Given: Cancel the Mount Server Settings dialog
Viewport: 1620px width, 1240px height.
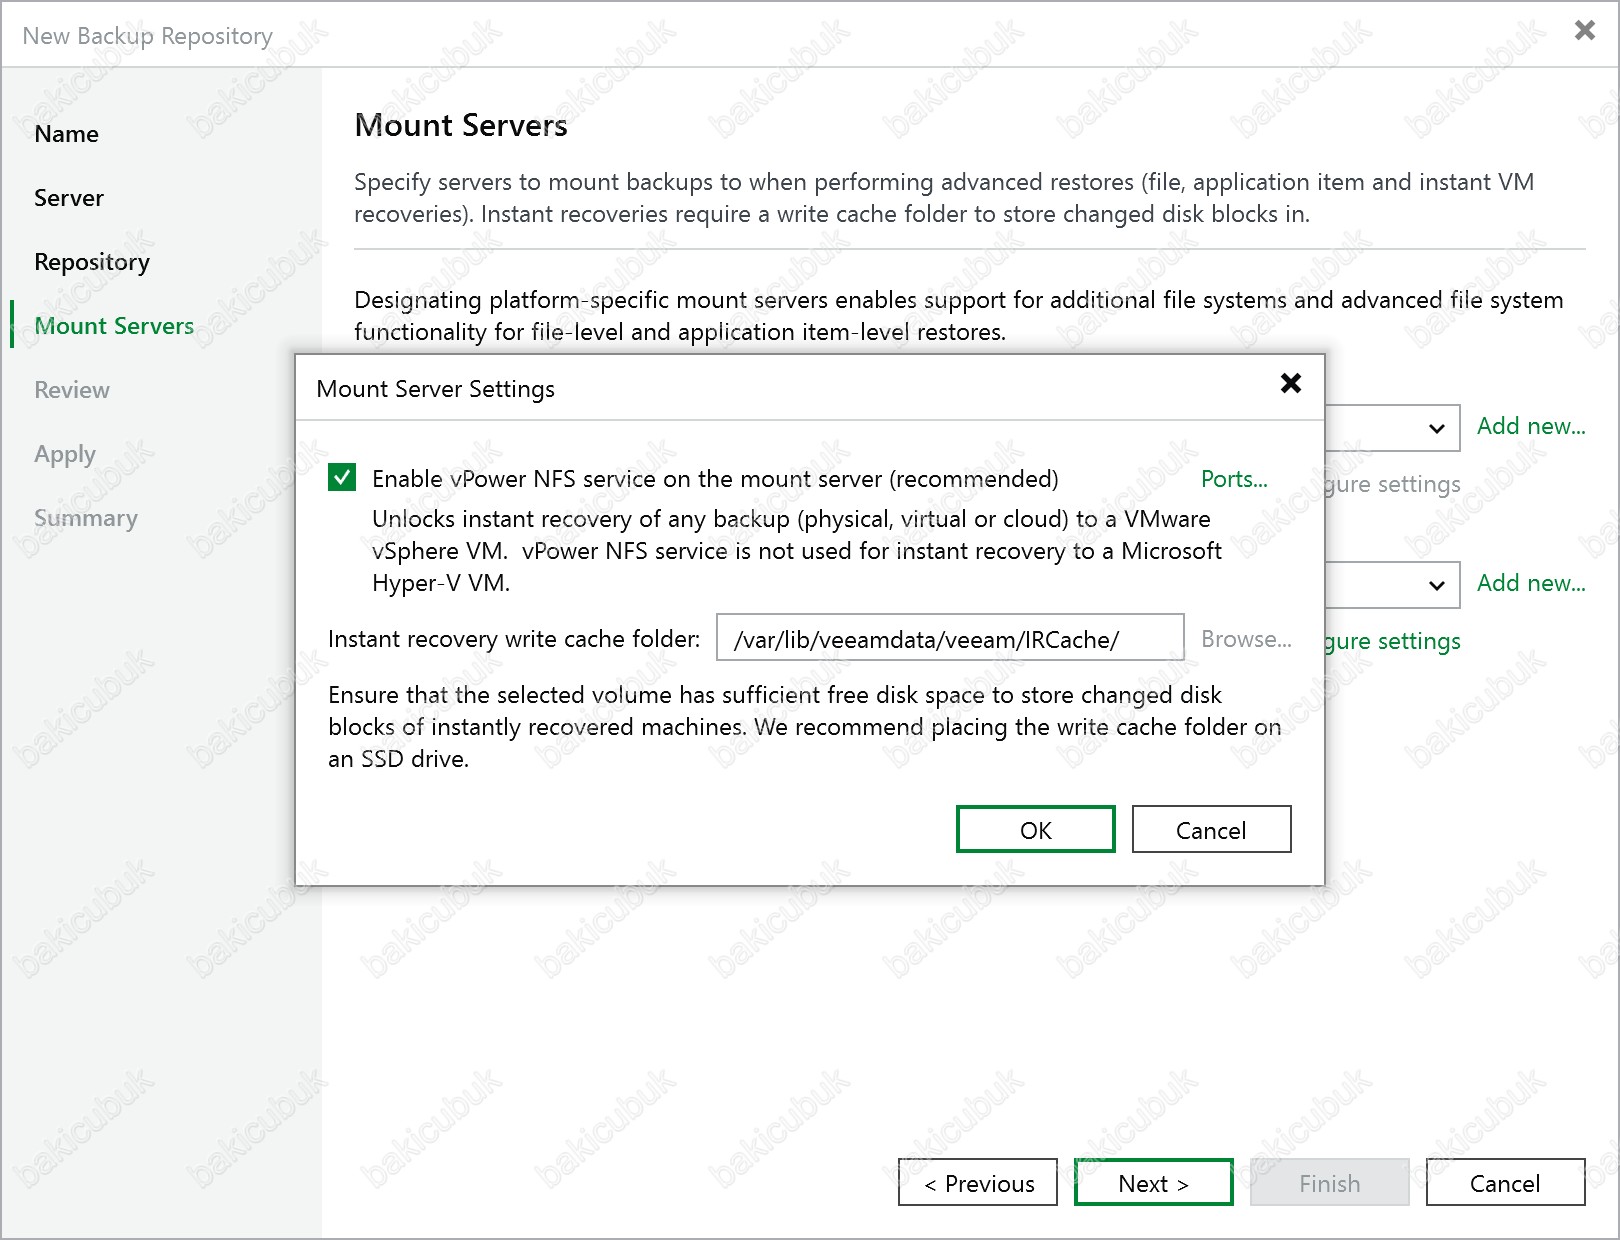Looking at the screenshot, I should (1210, 830).
